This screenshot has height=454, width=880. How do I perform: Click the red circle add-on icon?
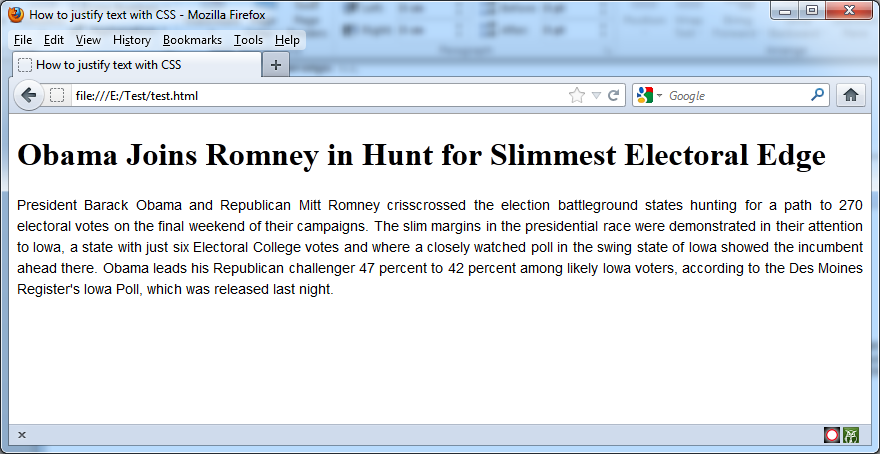[832, 435]
